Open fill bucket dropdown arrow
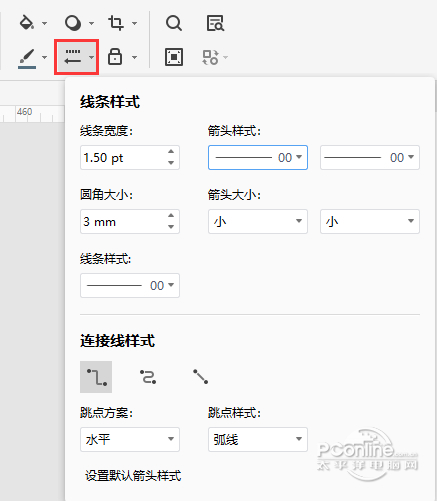The width and height of the screenshot is (437, 501). (x=44, y=23)
